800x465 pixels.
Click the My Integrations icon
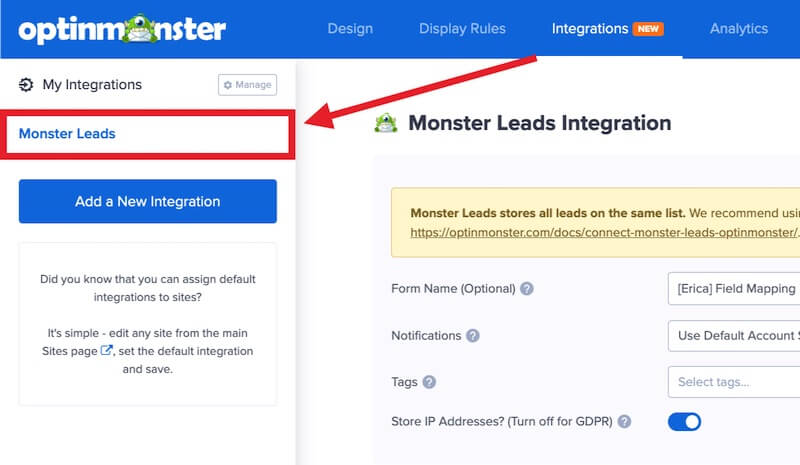point(26,85)
